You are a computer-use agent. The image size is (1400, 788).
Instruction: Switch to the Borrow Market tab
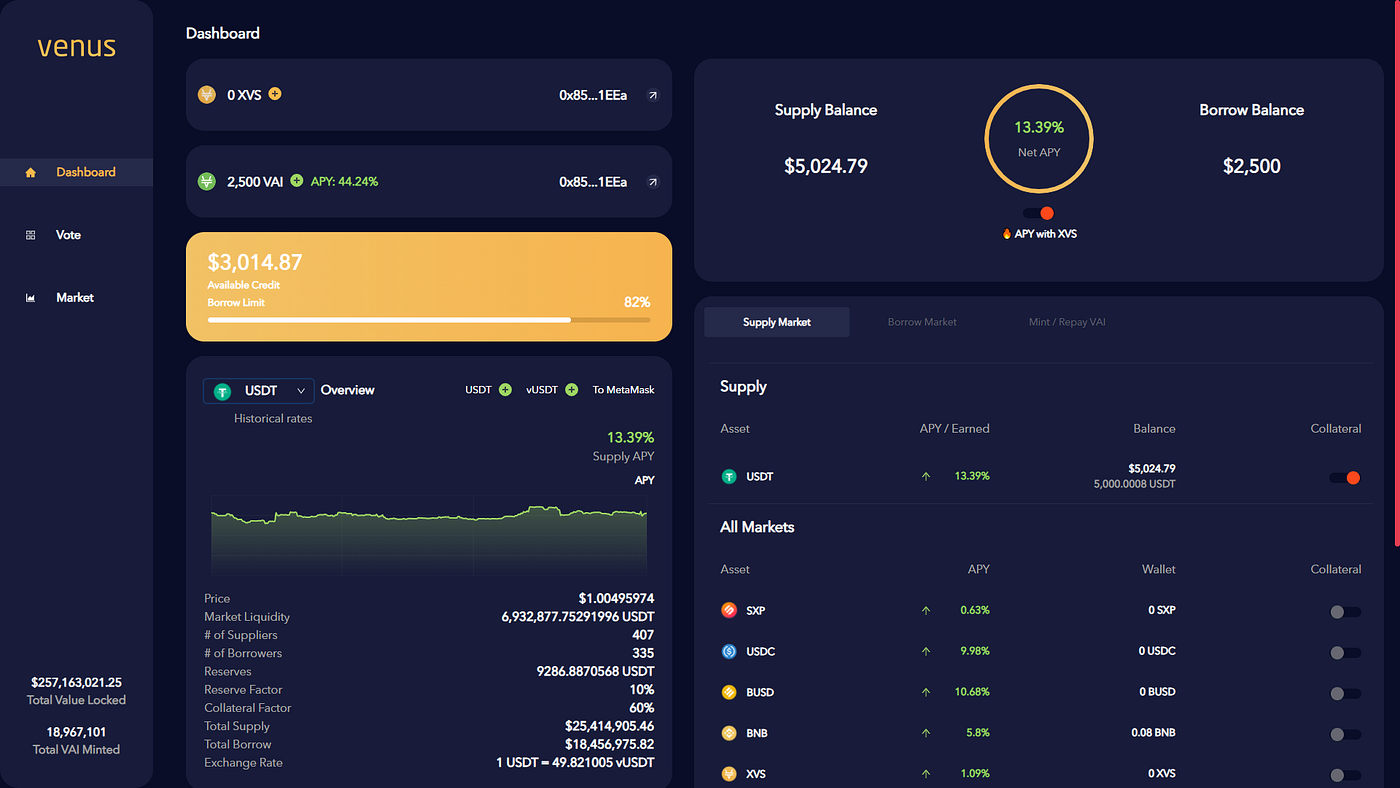[922, 322]
